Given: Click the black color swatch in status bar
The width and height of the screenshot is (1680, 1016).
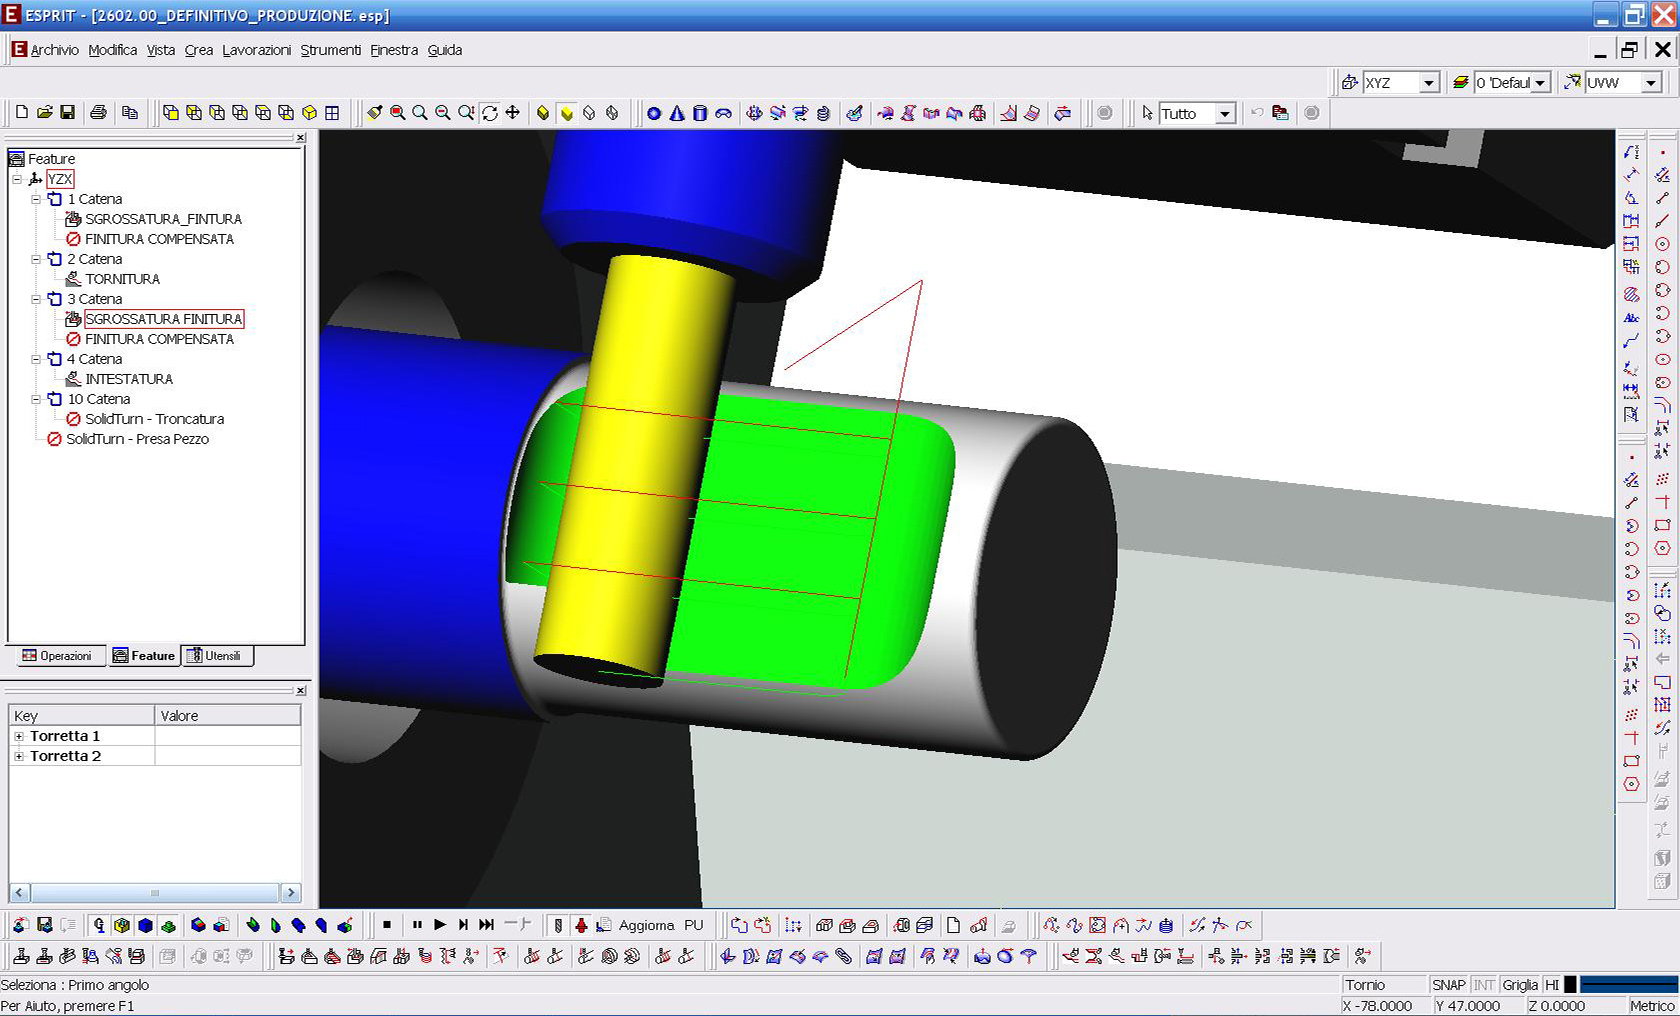Looking at the screenshot, I should 1570,985.
